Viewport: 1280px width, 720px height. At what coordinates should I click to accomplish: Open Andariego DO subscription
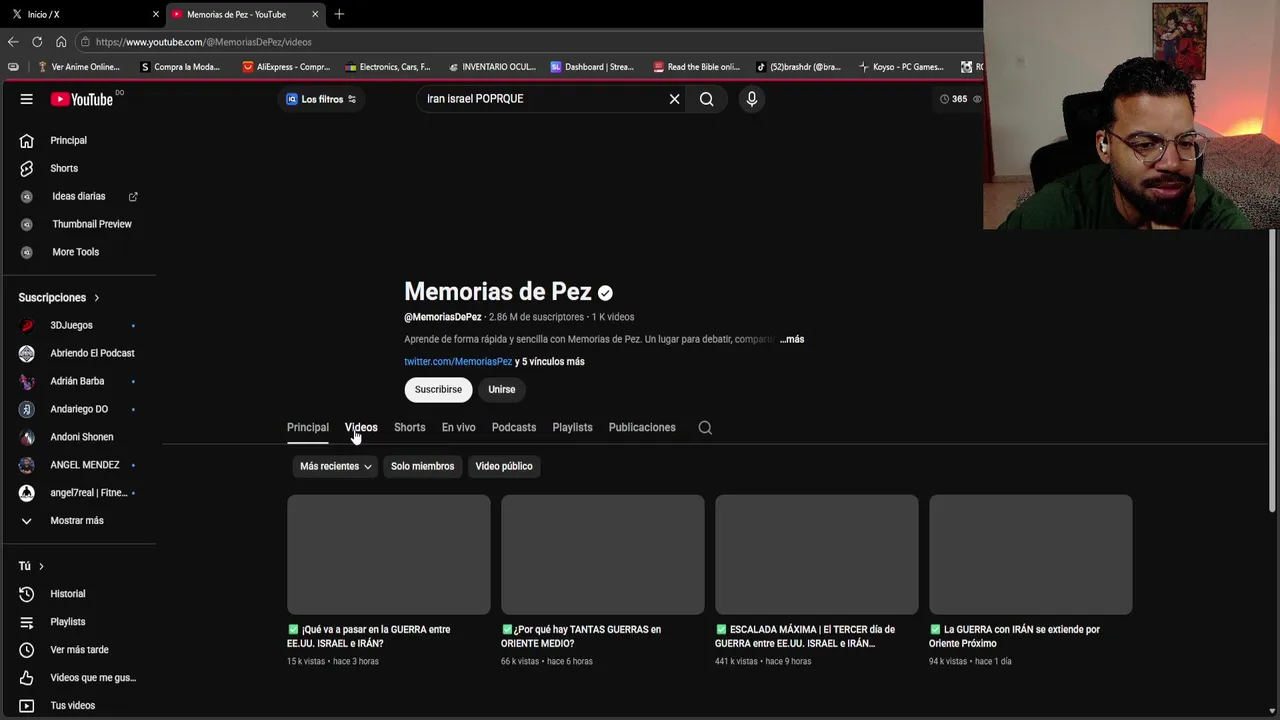click(79, 409)
